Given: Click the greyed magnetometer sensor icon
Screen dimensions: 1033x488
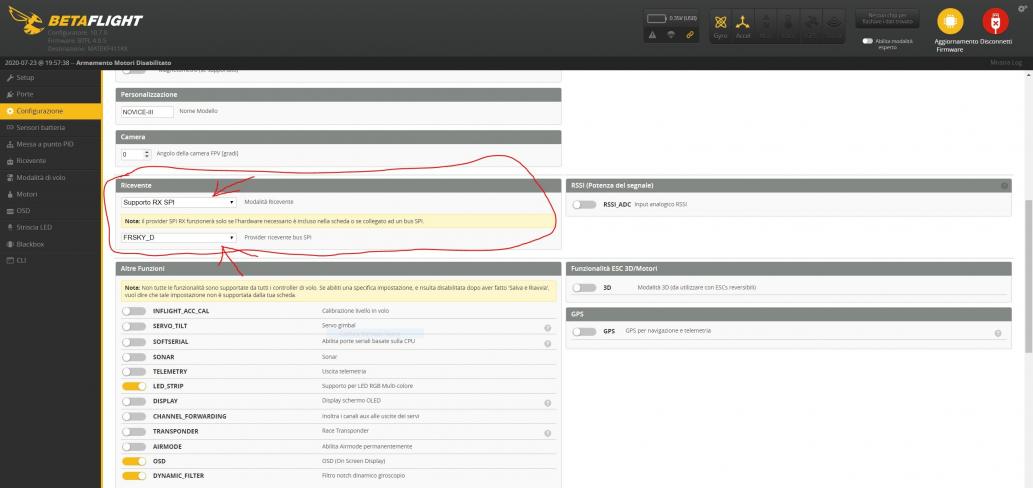Looking at the screenshot, I should pyautogui.click(x=766, y=26).
